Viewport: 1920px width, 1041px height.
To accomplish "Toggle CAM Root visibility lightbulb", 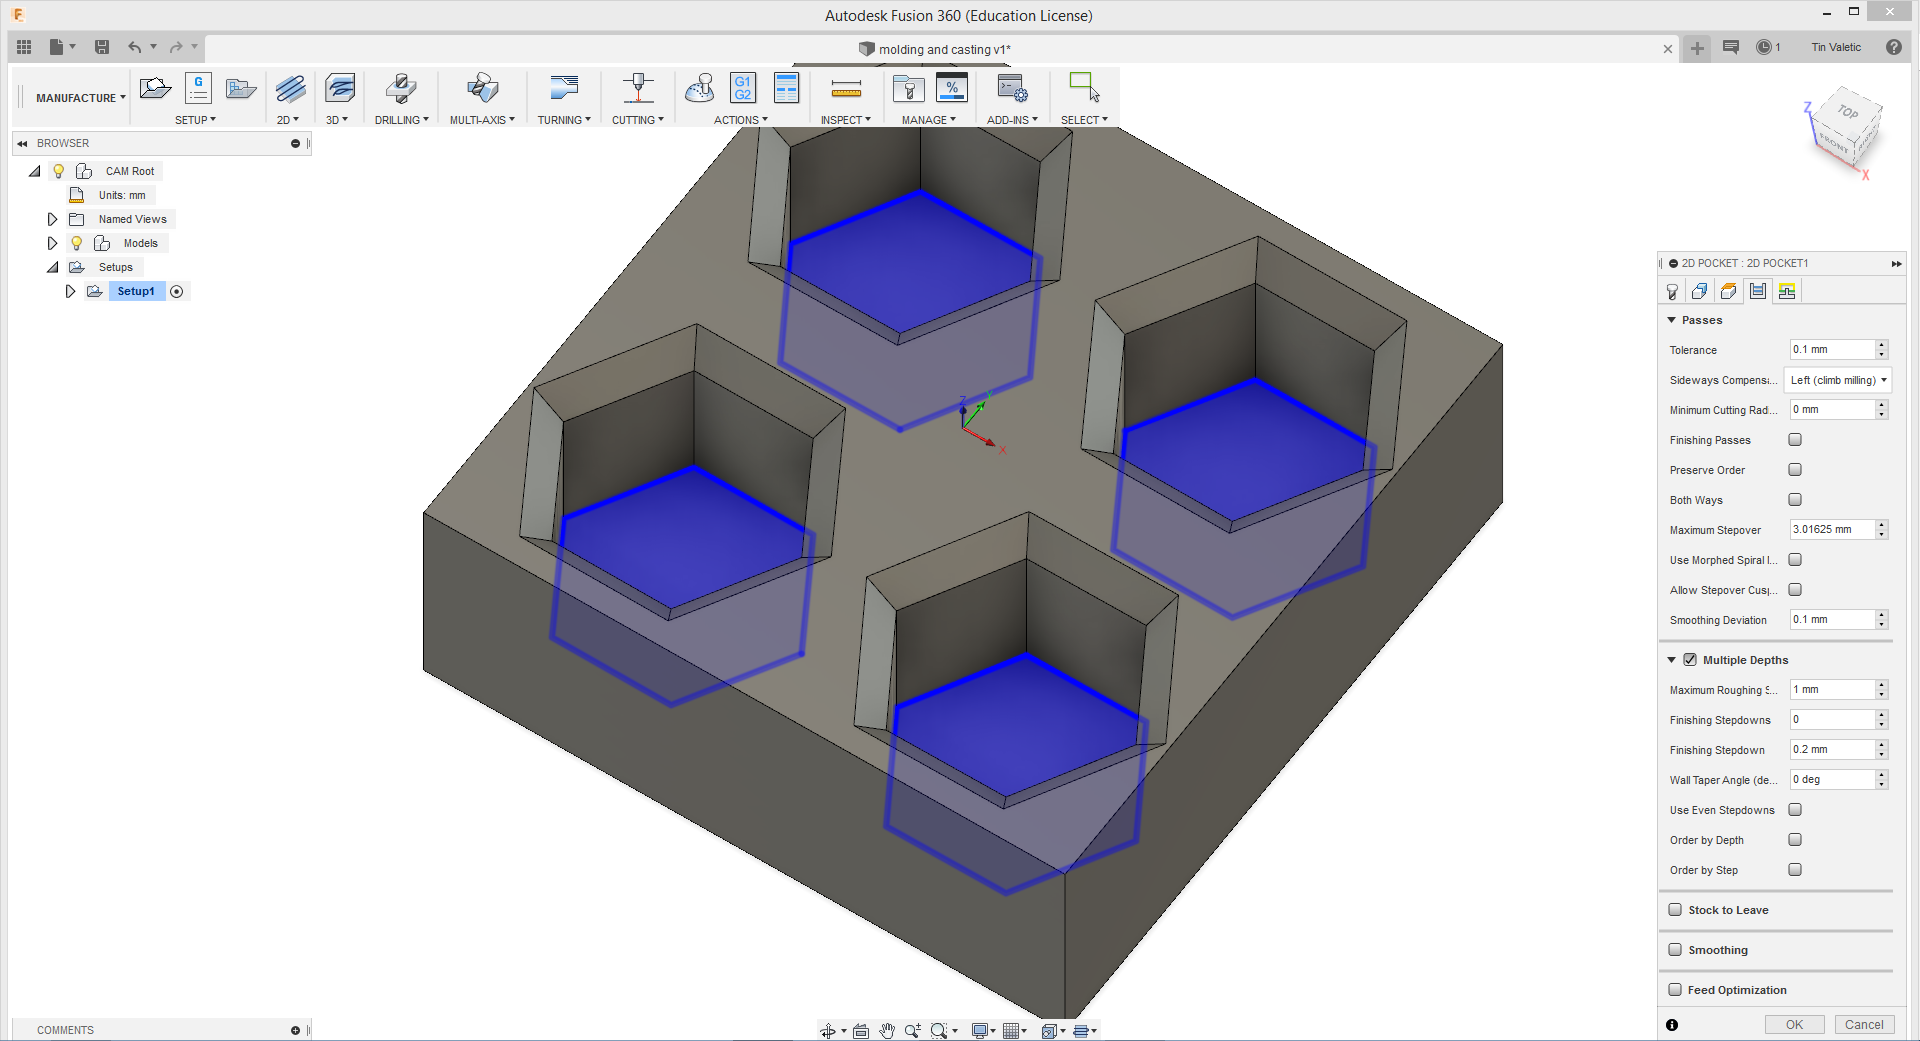I will 59,171.
